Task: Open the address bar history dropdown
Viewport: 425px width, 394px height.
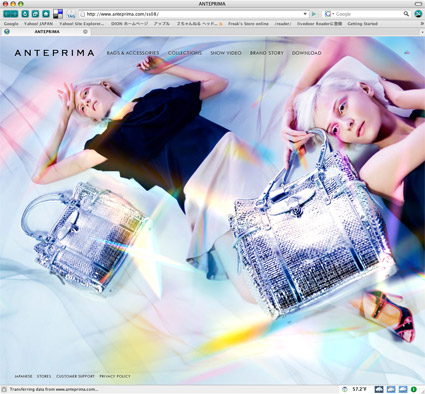Action: pyautogui.click(x=305, y=14)
